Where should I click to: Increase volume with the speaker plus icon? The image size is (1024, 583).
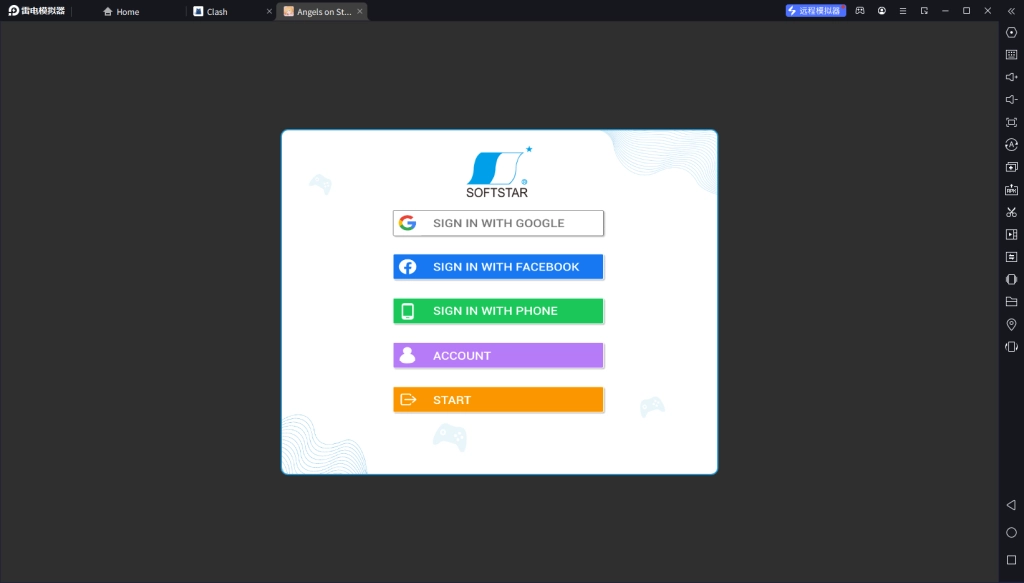click(1012, 77)
